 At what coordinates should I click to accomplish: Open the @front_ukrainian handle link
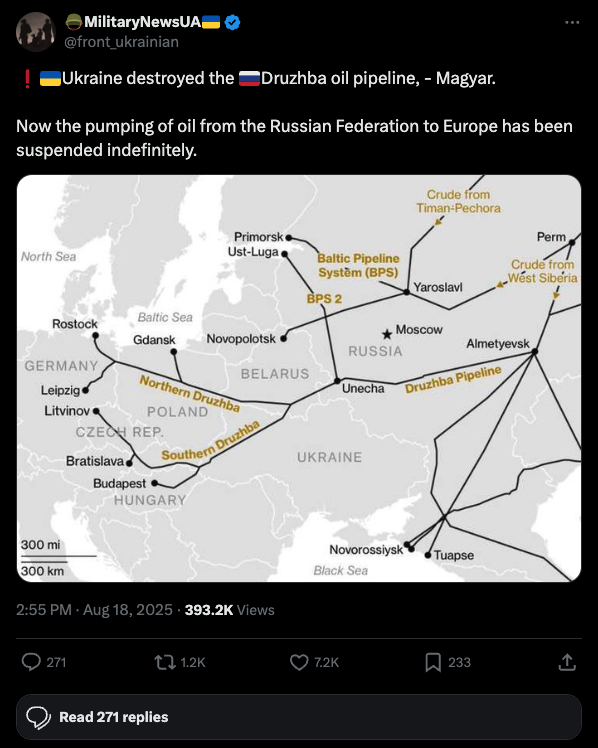pos(122,42)
